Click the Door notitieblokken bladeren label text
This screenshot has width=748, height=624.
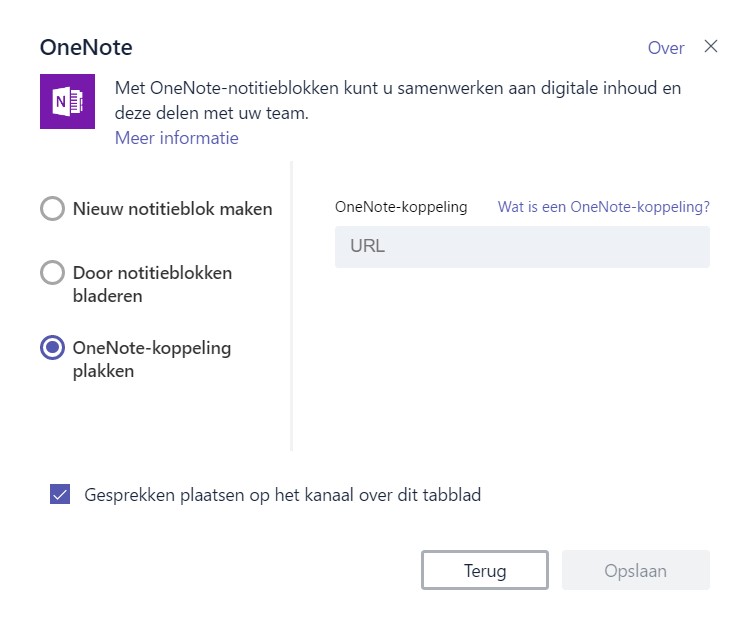click(x=153, y=284)
